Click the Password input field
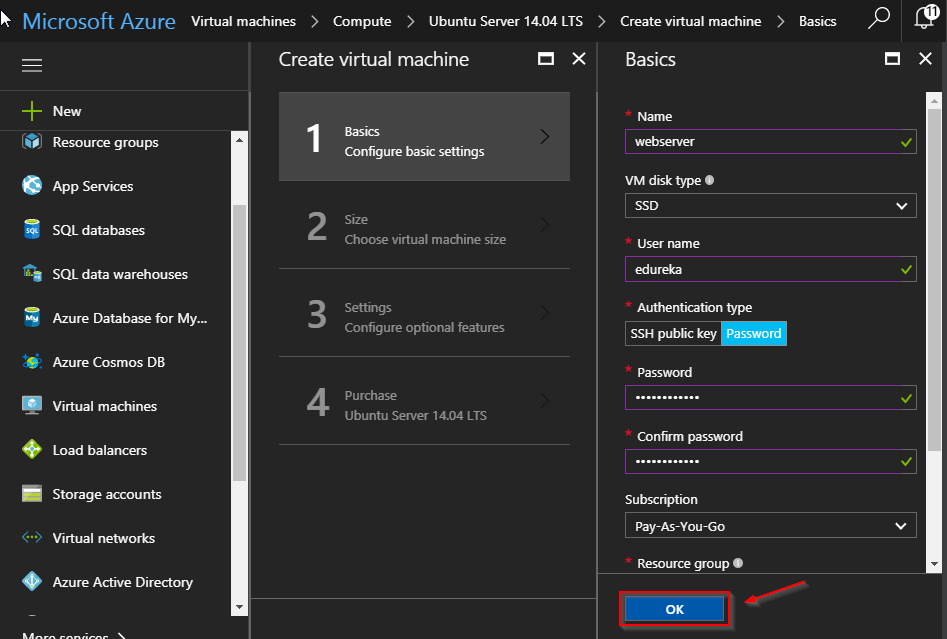947x639 pixels. click(771, 397)
